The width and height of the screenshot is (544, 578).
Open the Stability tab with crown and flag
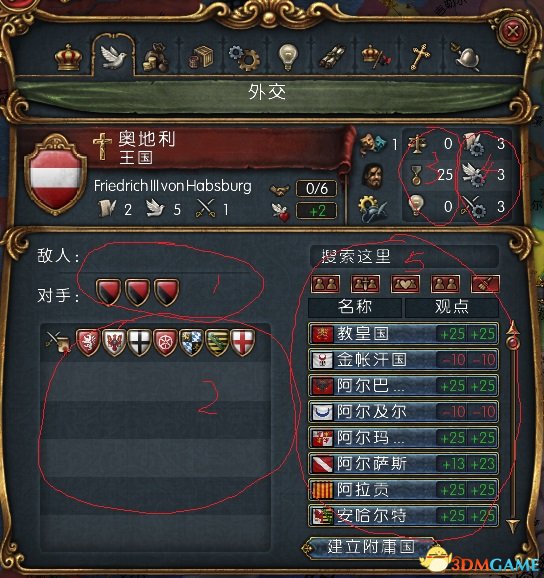[376, 57]
